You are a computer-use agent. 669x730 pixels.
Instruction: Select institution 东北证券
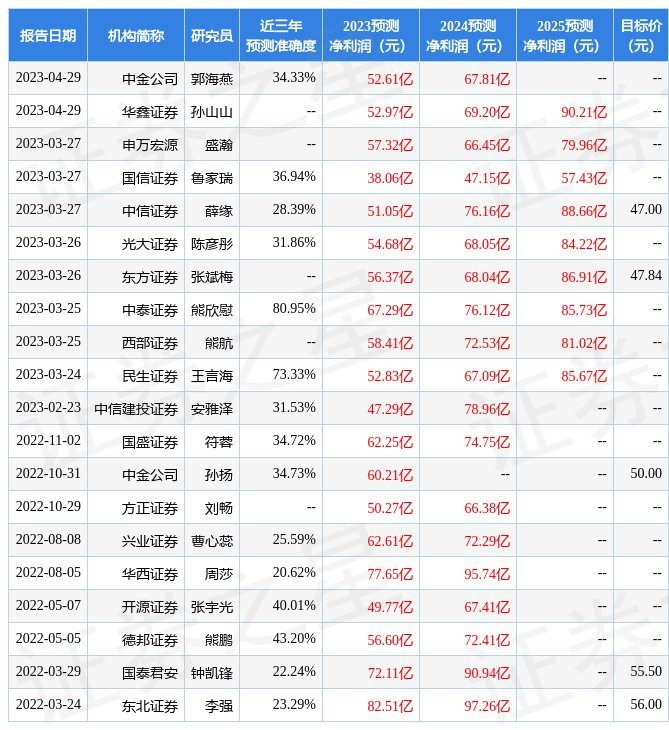[150, 707]
